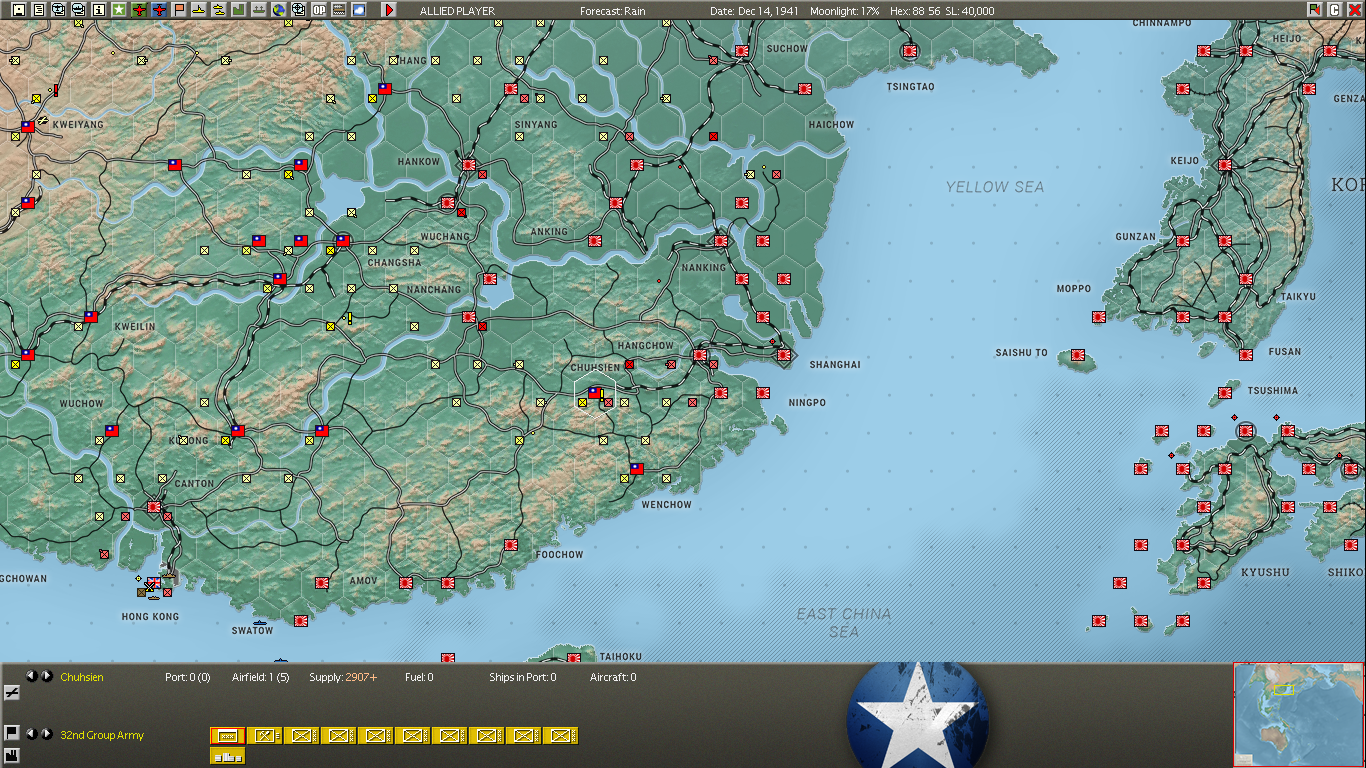This screenshot has height=768, width=1366.
Task: Click the yellow industry counter below units
Action: tap(227, 756)
